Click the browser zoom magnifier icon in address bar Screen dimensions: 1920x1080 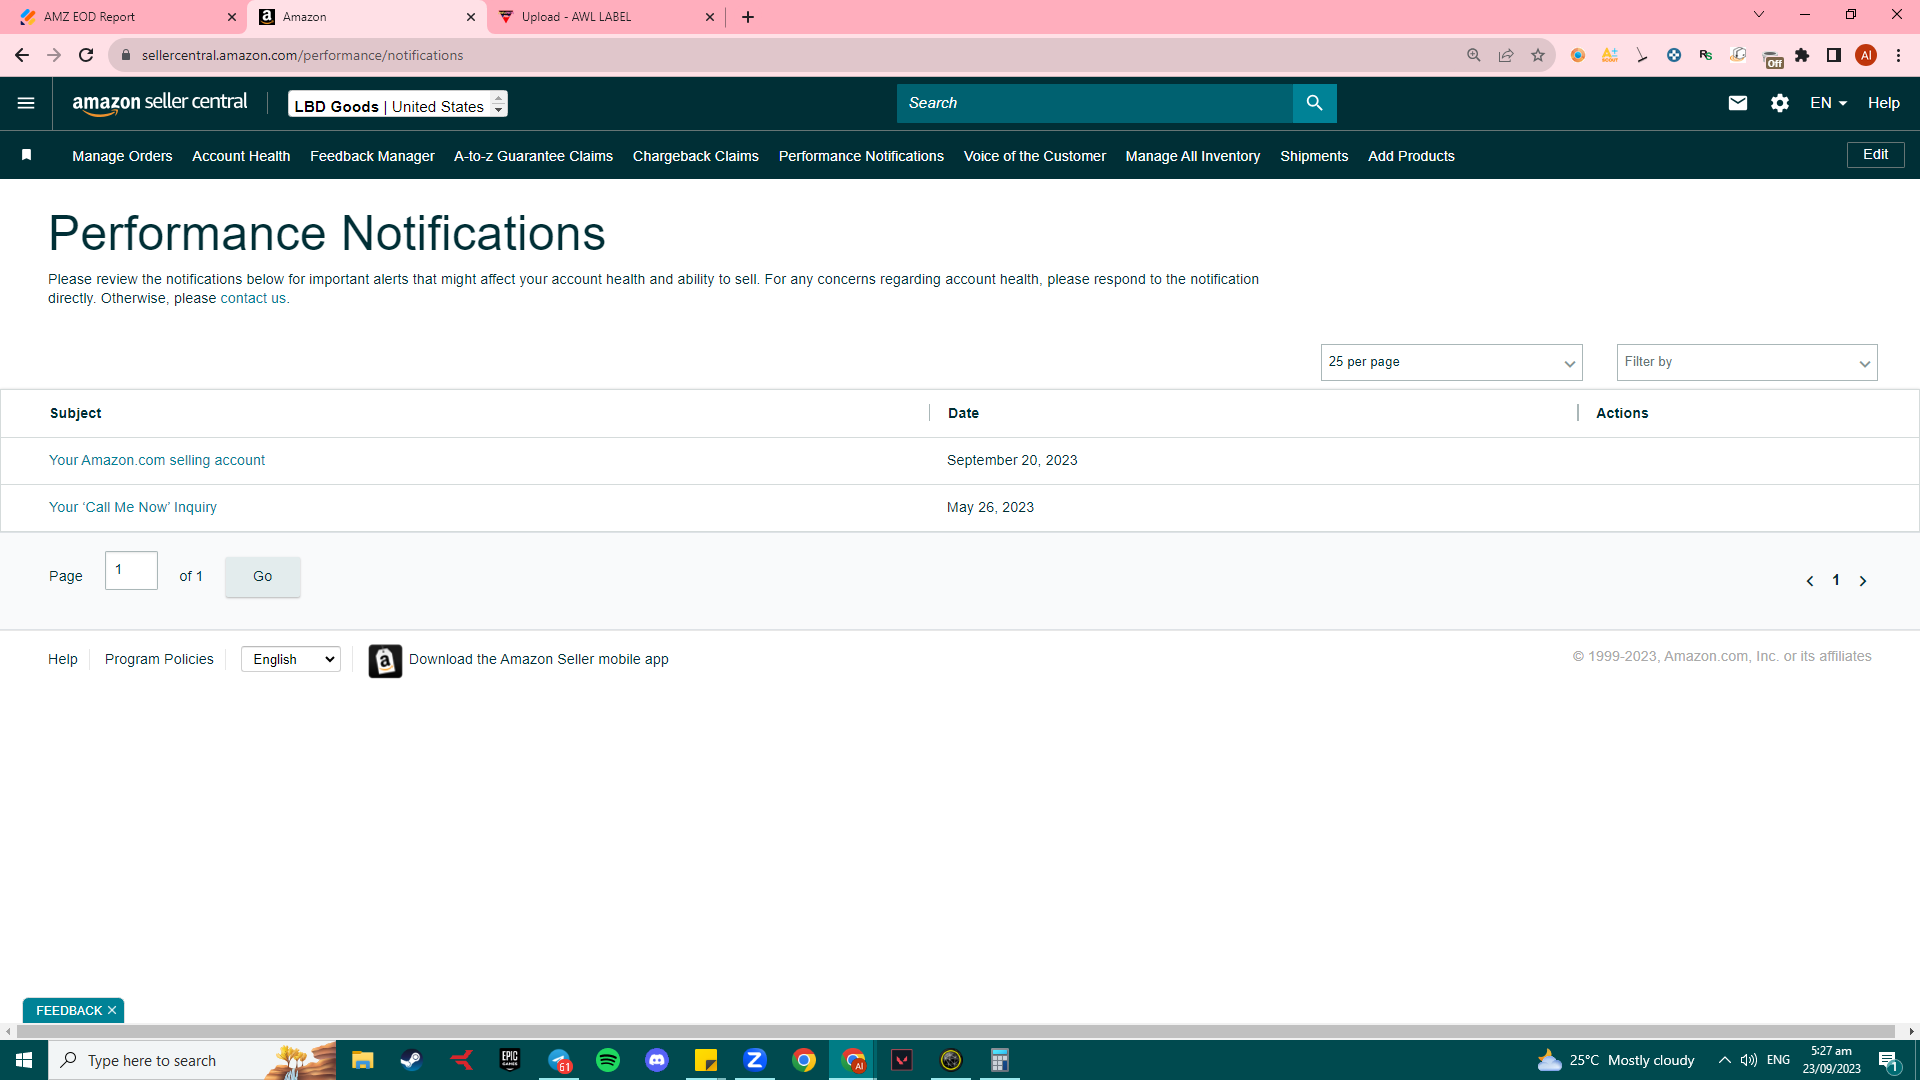click(x=1474, y=55)
